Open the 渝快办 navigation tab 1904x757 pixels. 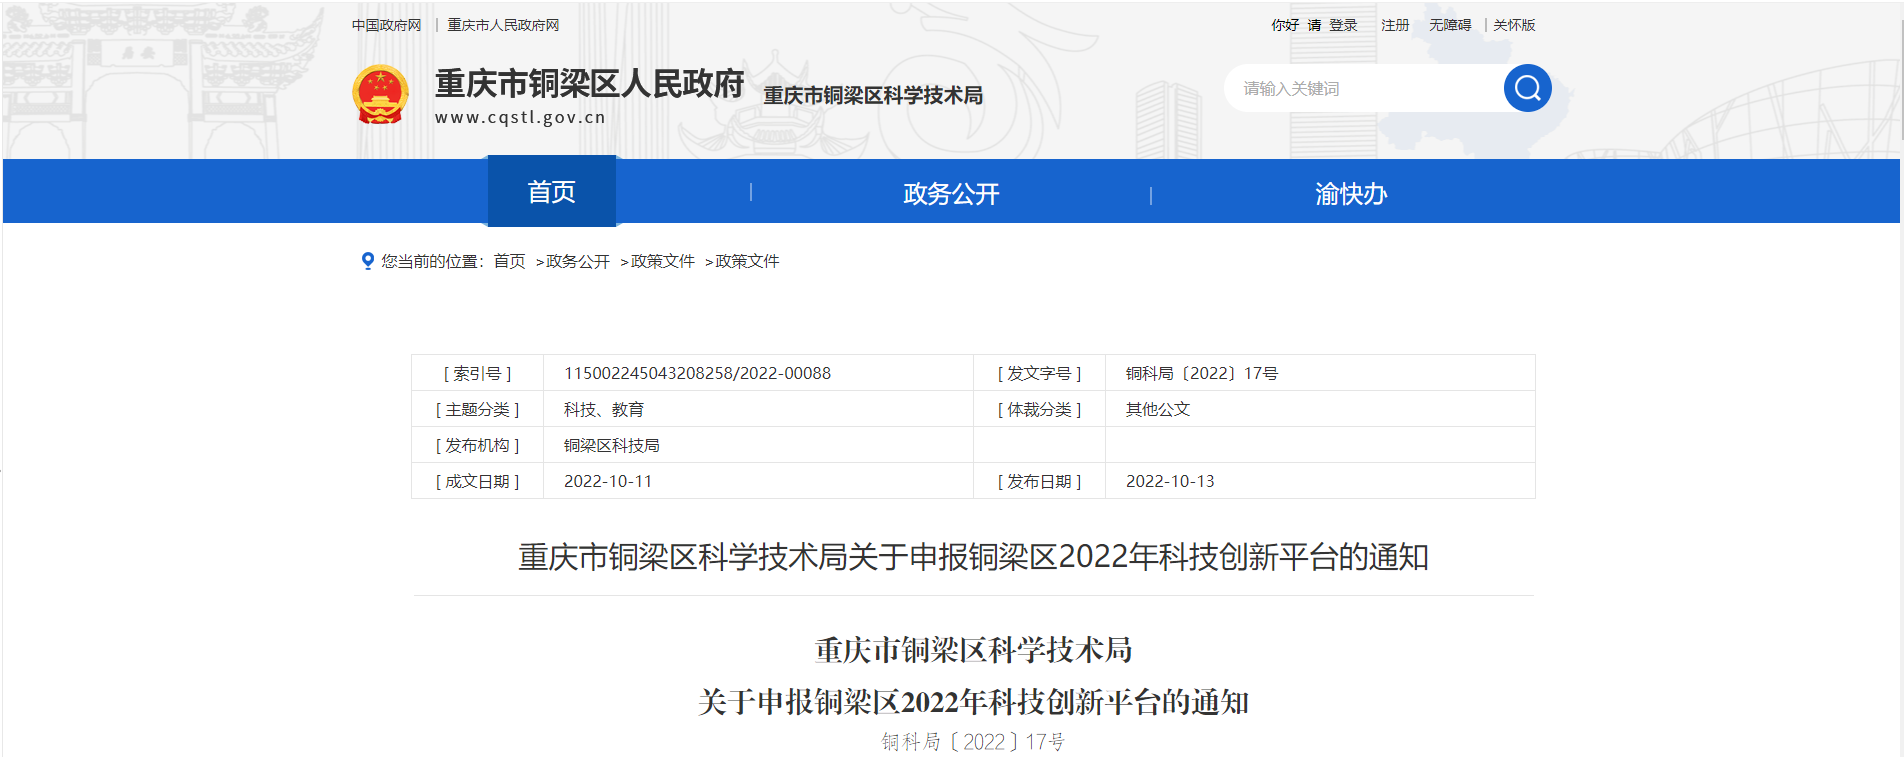pyautogui.click(x=1350, y=193)
